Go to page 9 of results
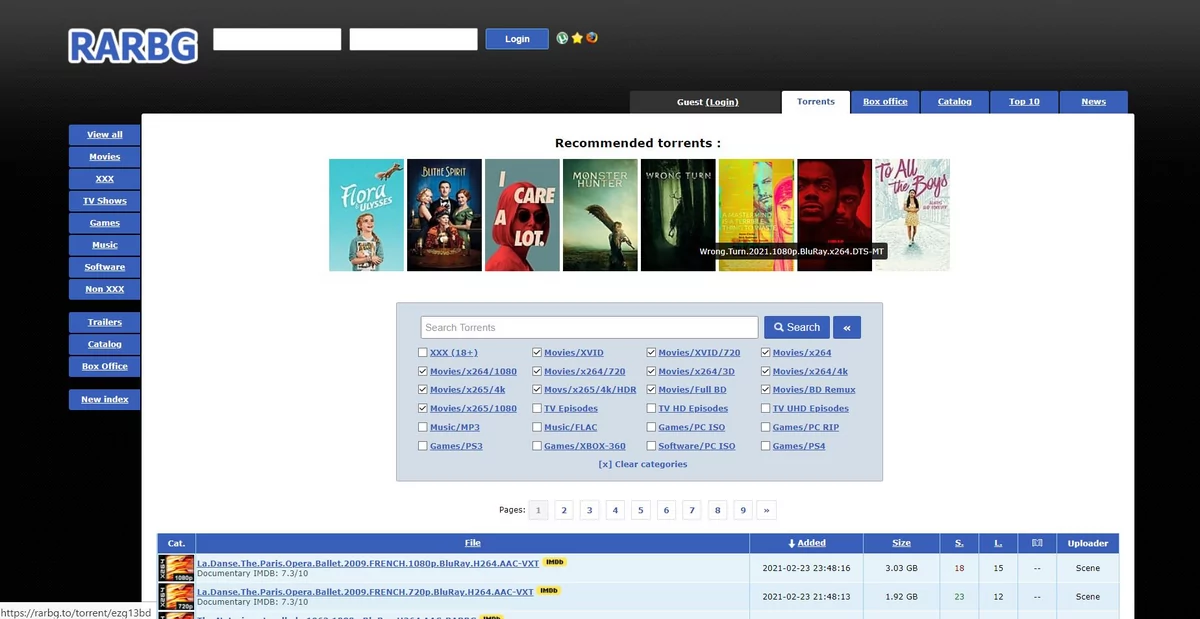1200x619 pixels. 742,510
